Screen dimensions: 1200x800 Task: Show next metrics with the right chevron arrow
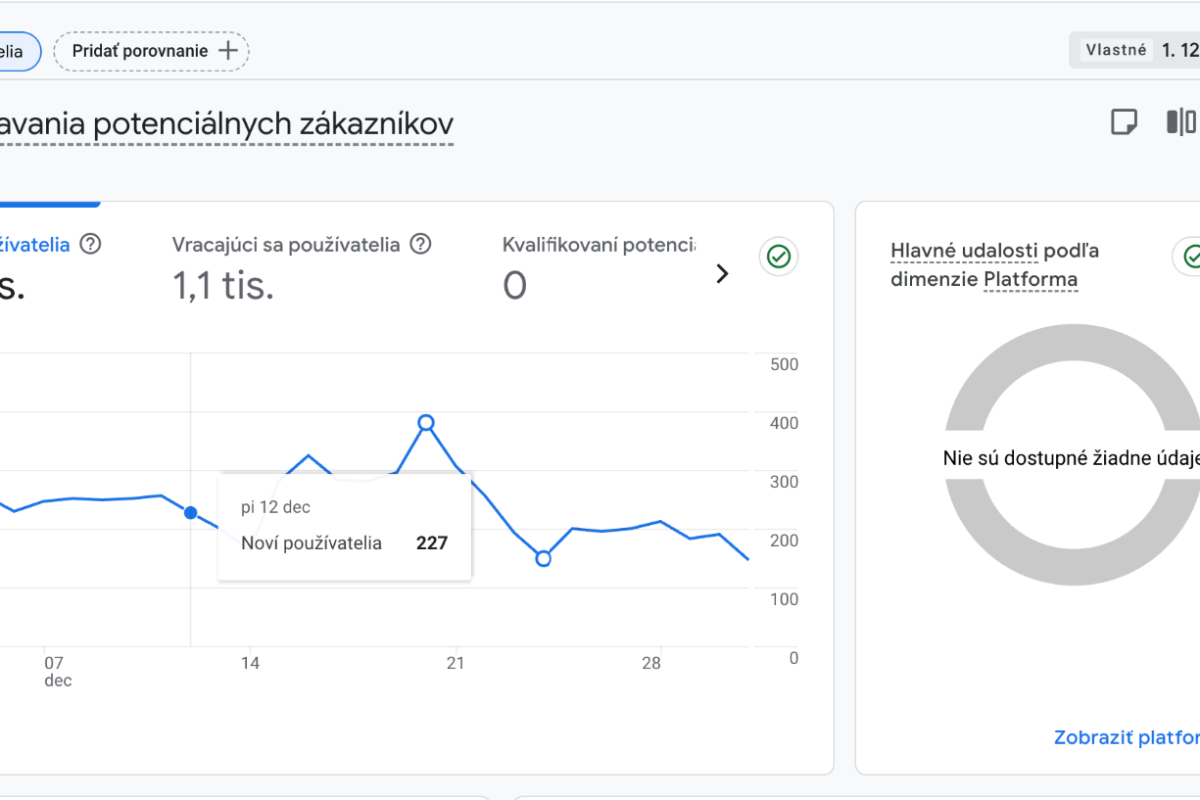722,274
